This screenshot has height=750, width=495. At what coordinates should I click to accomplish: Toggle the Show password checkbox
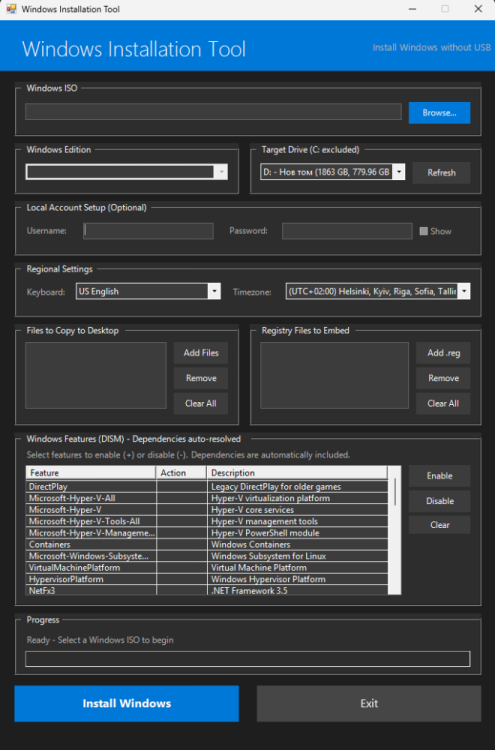click(423, 231)
